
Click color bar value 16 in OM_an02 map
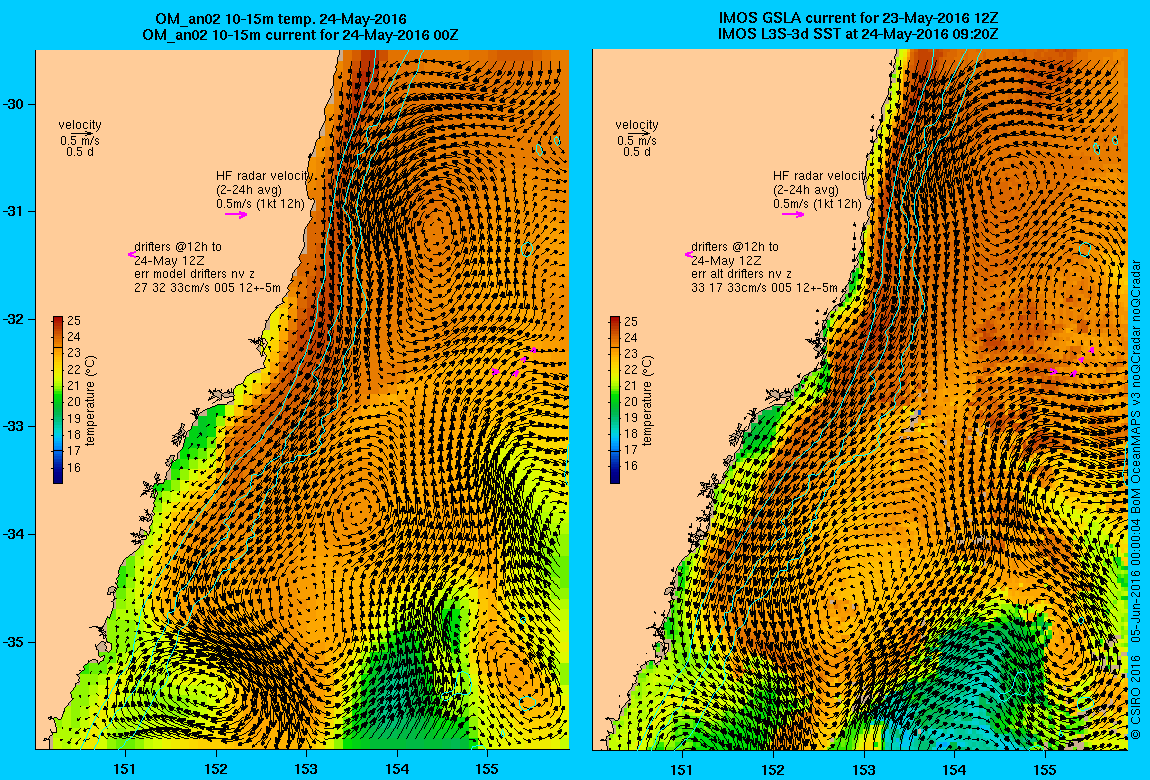pyautogui.click(x=74, y=468)
